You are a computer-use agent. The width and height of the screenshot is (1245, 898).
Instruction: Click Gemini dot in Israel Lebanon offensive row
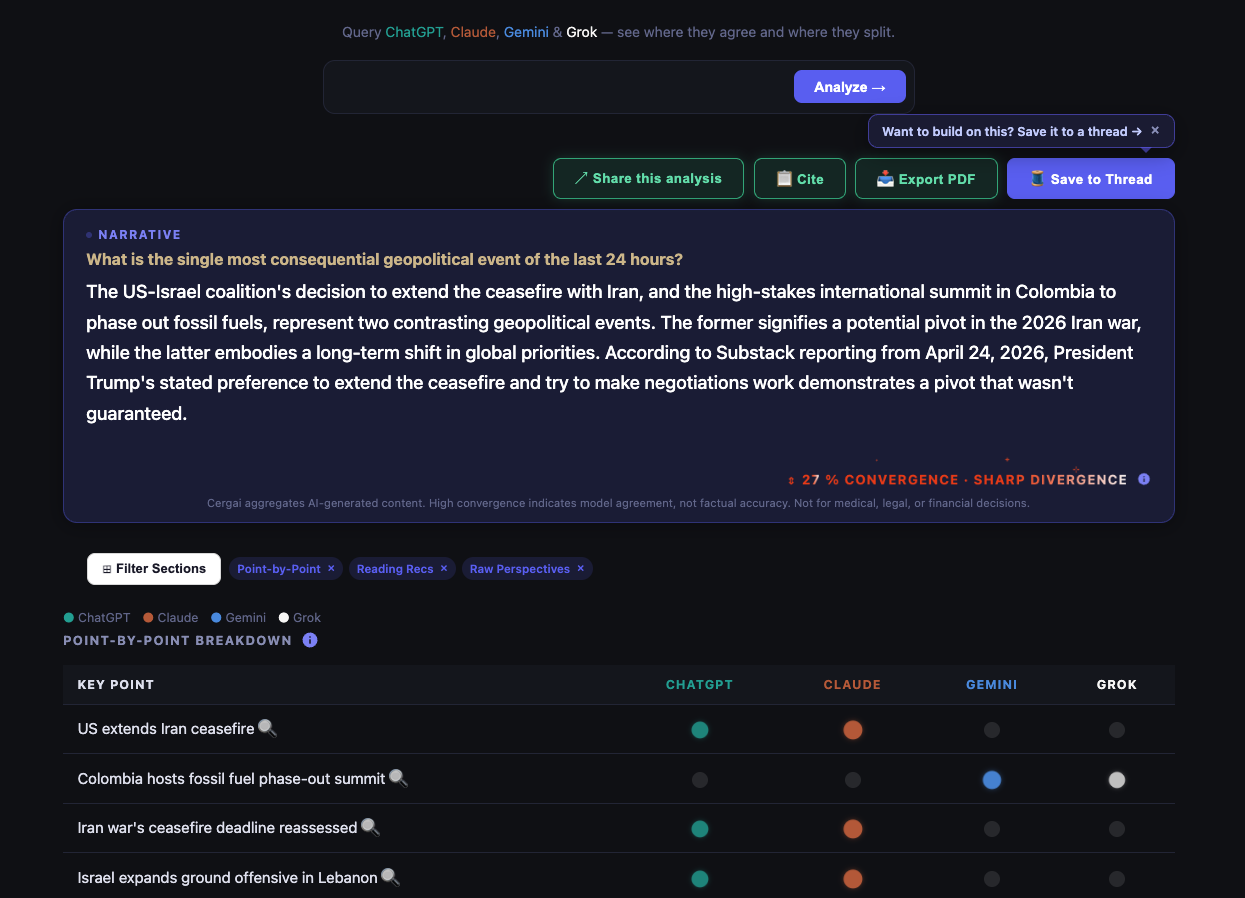[x=992, y=879]
